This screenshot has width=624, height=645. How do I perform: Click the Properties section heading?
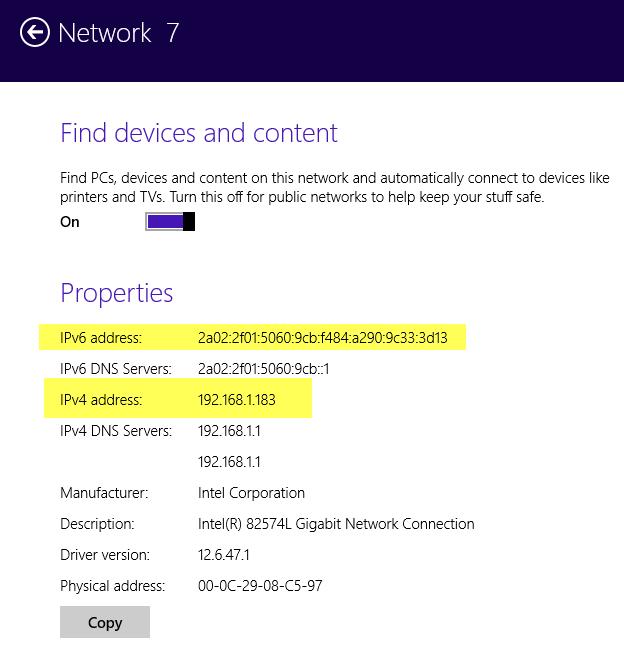point(117,293)
